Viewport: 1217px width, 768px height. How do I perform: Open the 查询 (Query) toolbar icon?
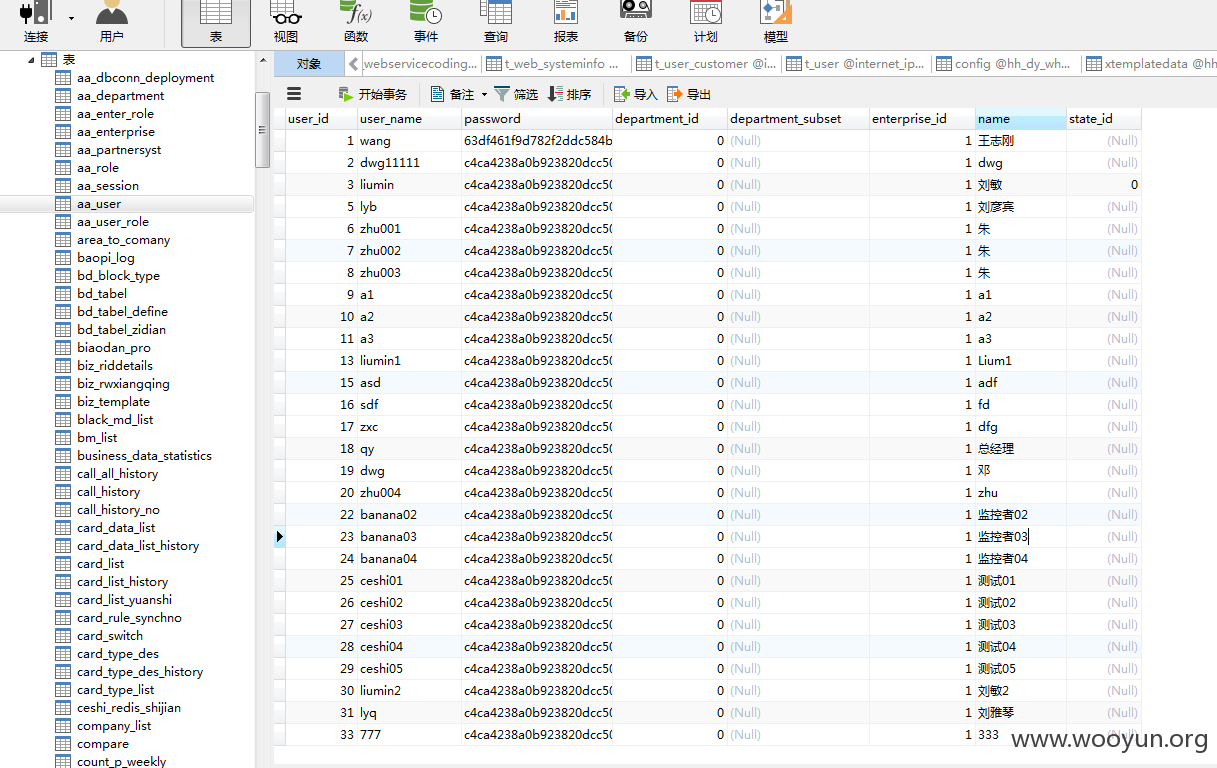tap(496, 22)
